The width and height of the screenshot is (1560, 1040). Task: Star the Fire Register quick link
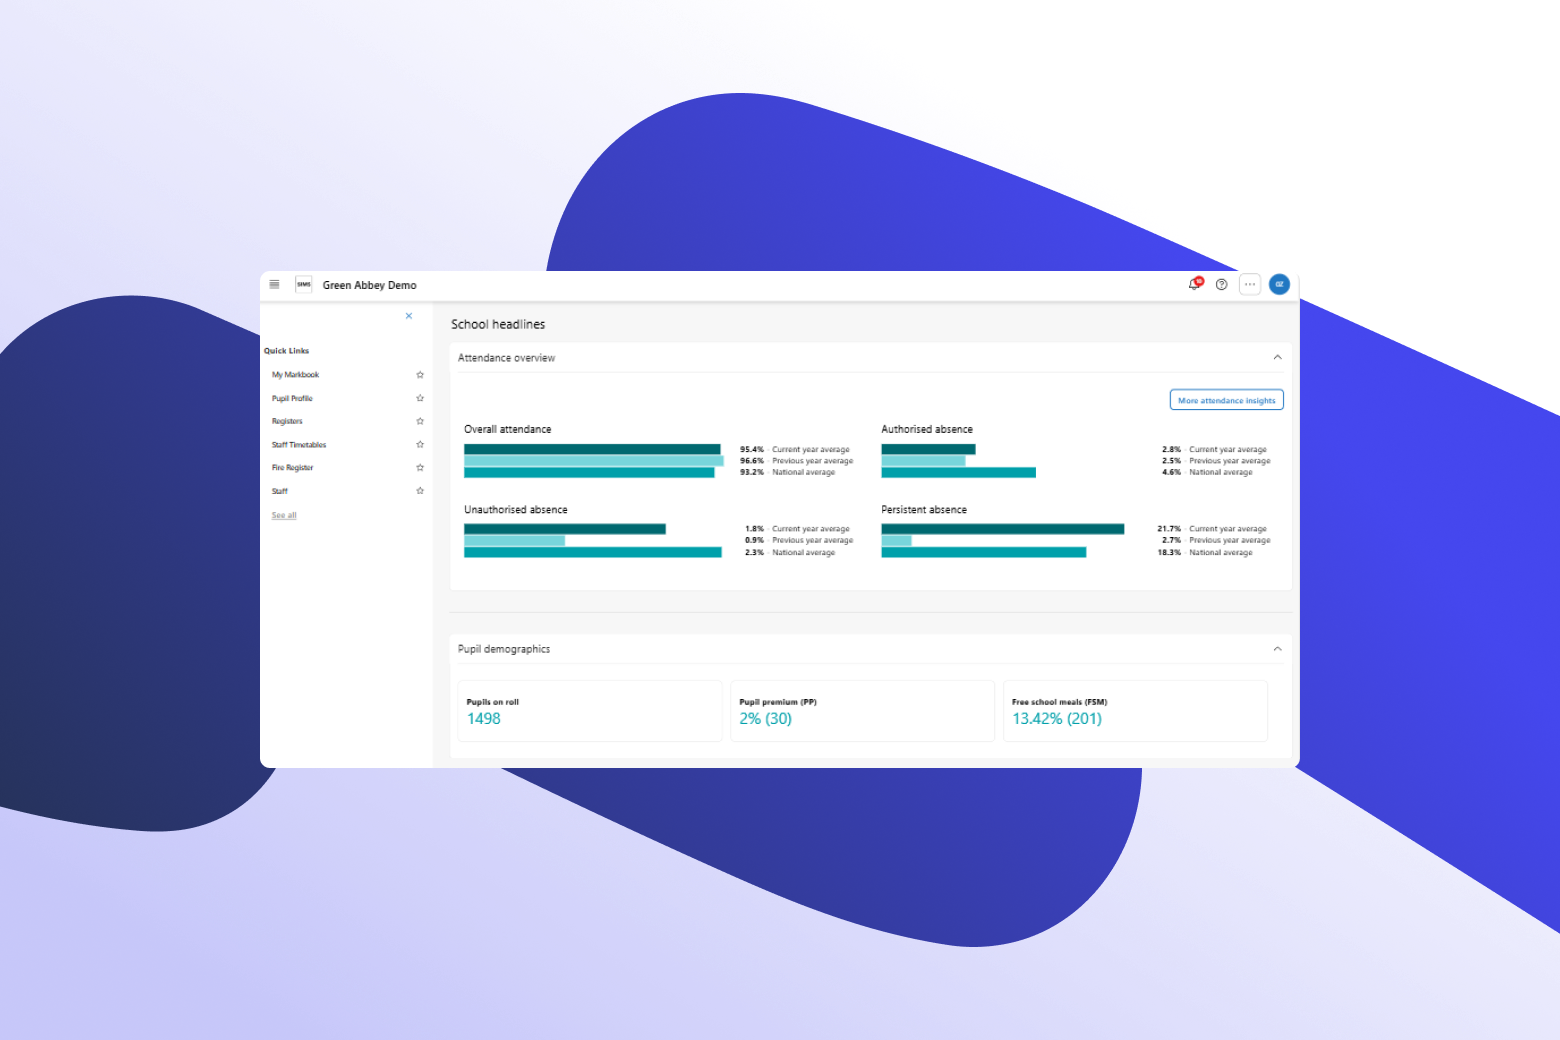(420, 468)
